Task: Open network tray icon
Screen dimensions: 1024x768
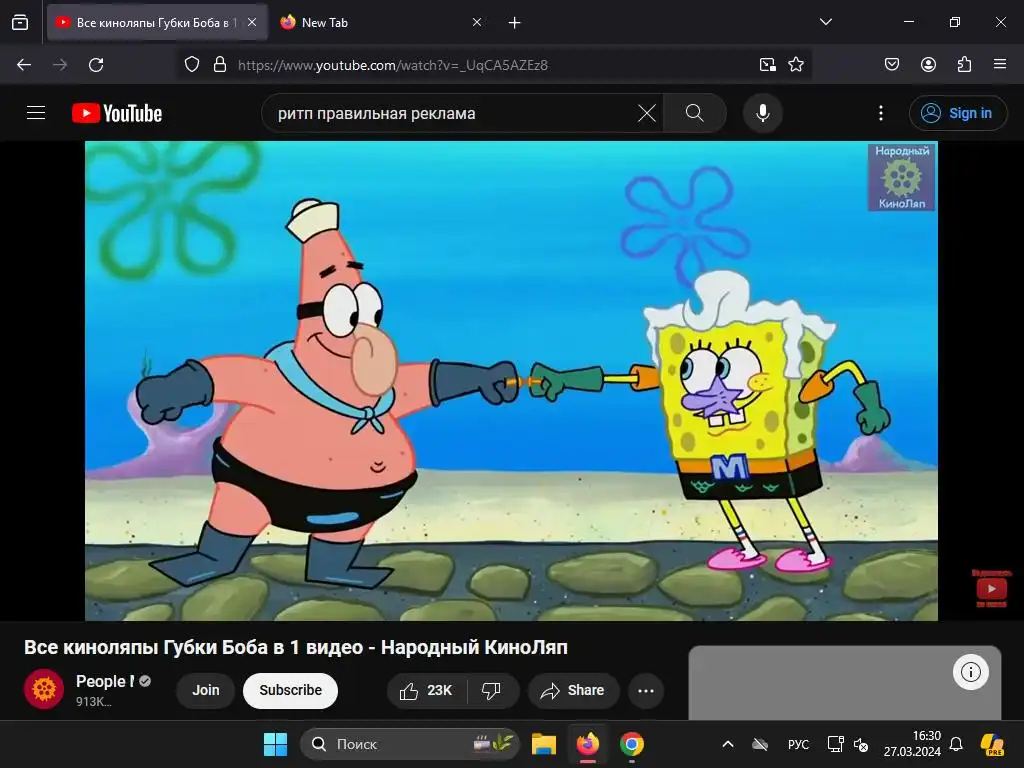Action: click(835, 744)
